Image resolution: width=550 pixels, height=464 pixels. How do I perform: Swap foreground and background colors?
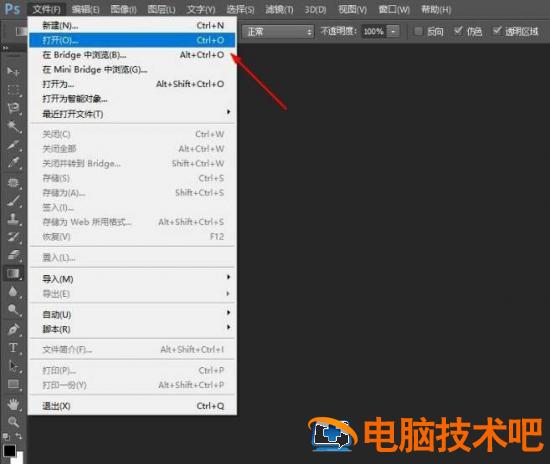(19, 436)
